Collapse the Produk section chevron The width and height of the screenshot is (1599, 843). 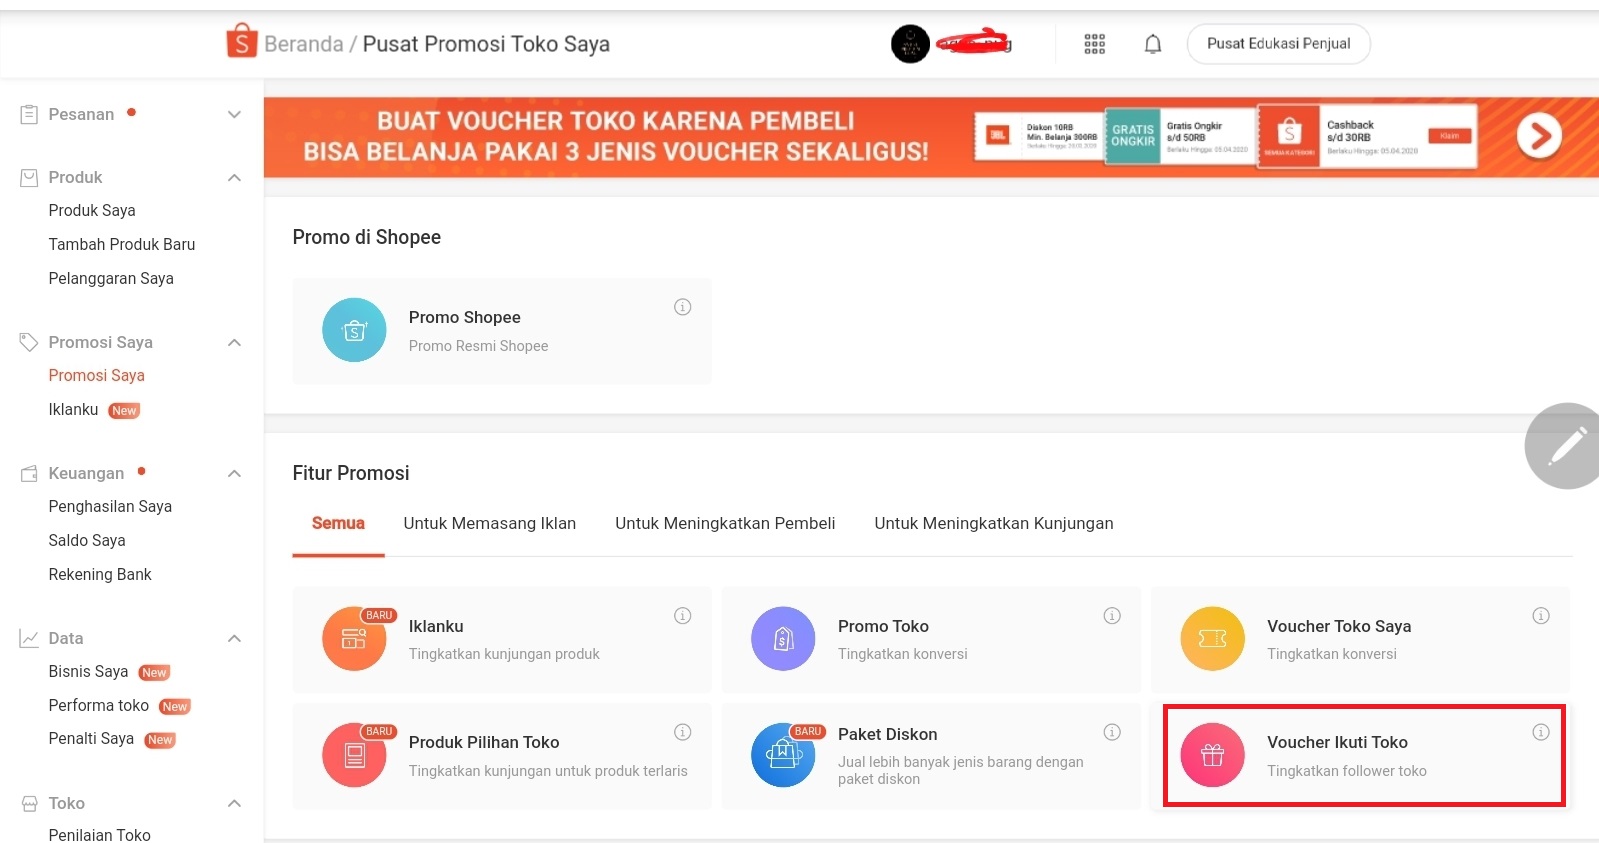(x=234, y=178)
